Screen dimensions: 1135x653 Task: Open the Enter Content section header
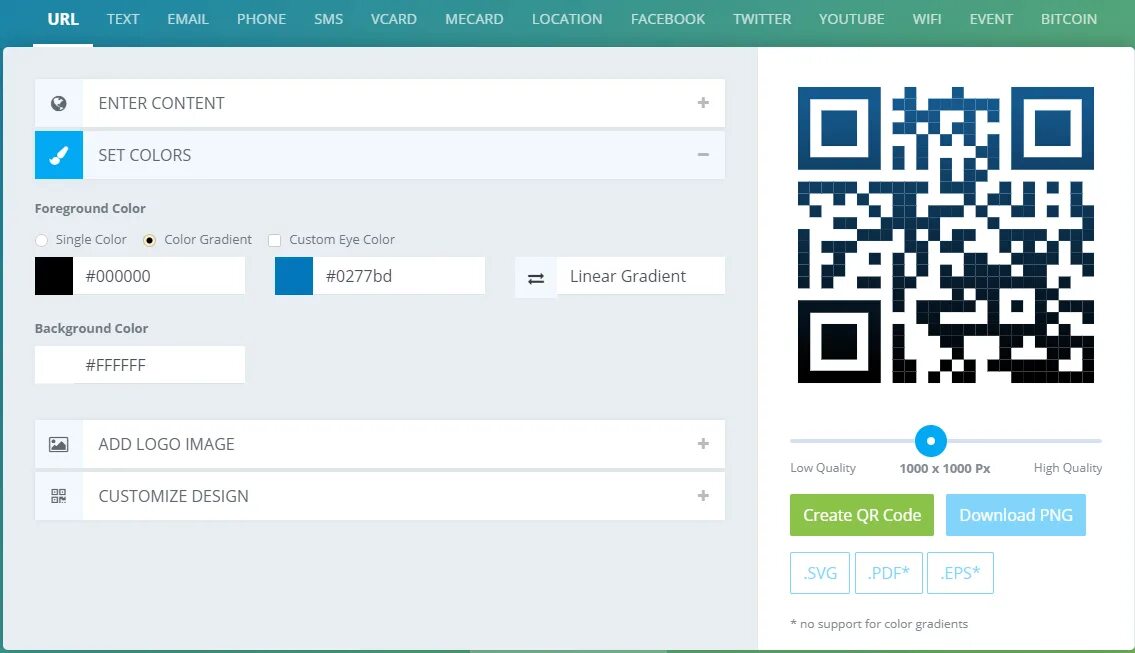379,103
